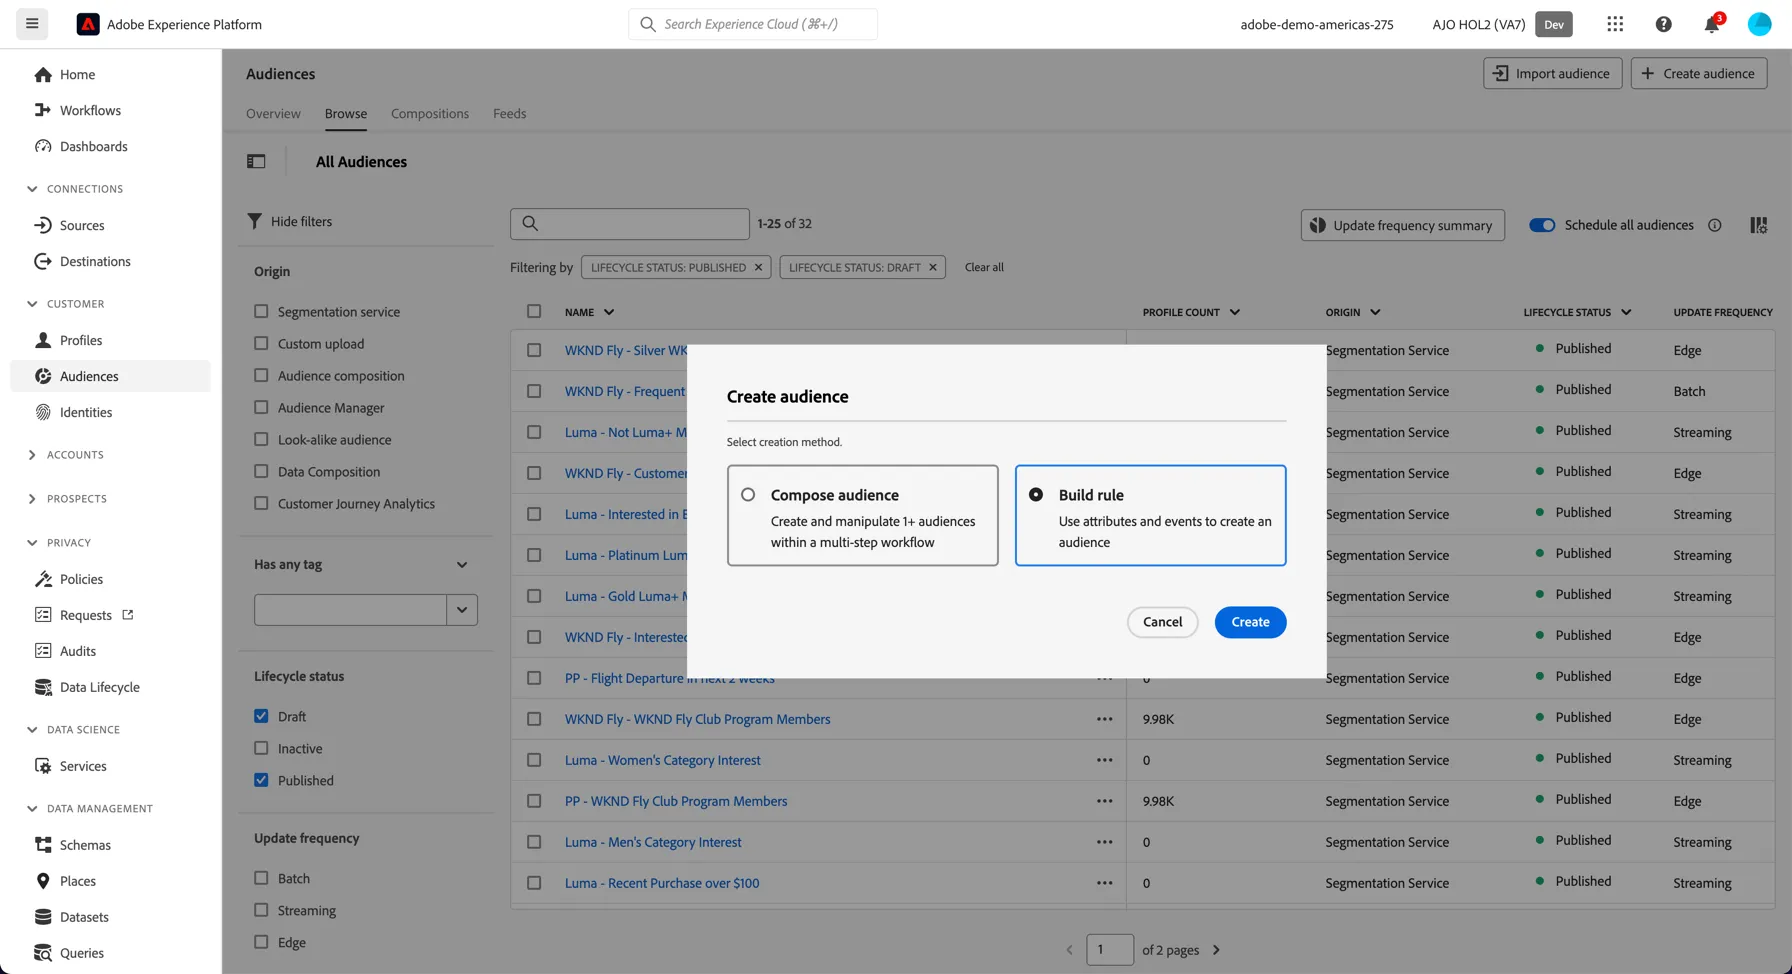Open Workflows in the sidebar

[90, 110]
